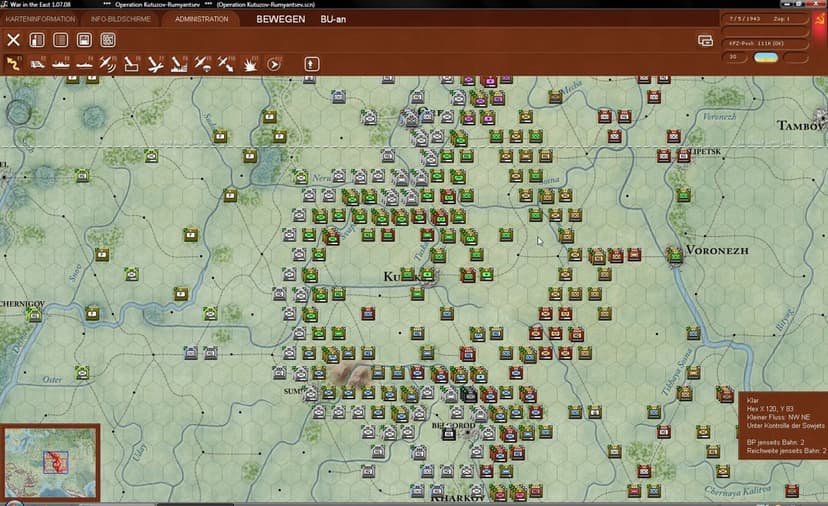This screenshot has width=828, height=506.
Task: Select the F8 bomb city icon
Action: point(178,64)
